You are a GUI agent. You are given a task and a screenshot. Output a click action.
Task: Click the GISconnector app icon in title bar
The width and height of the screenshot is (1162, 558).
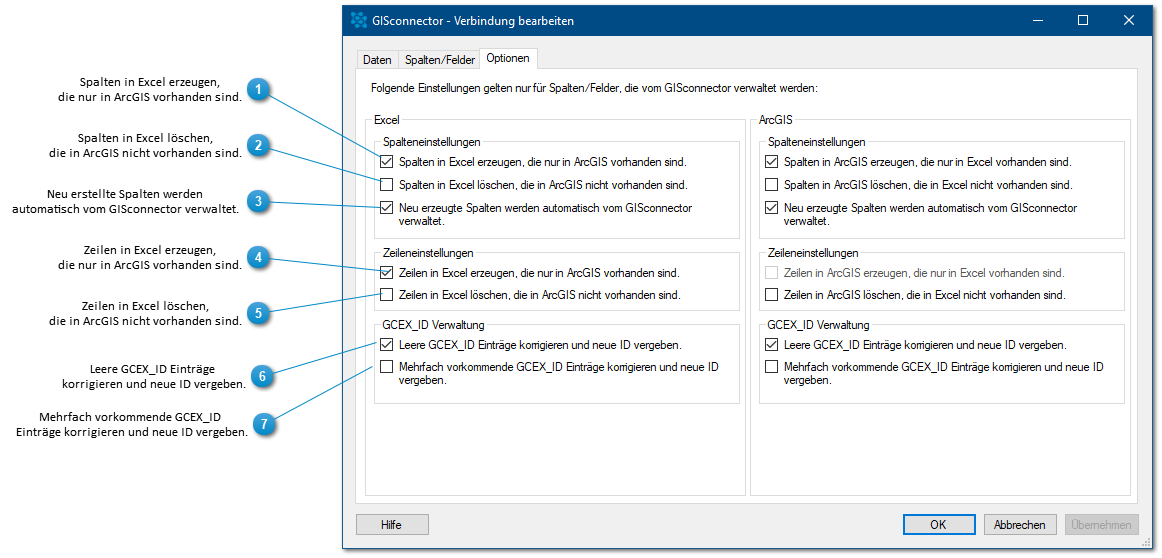pyautogui.click(x=358, y=21)
